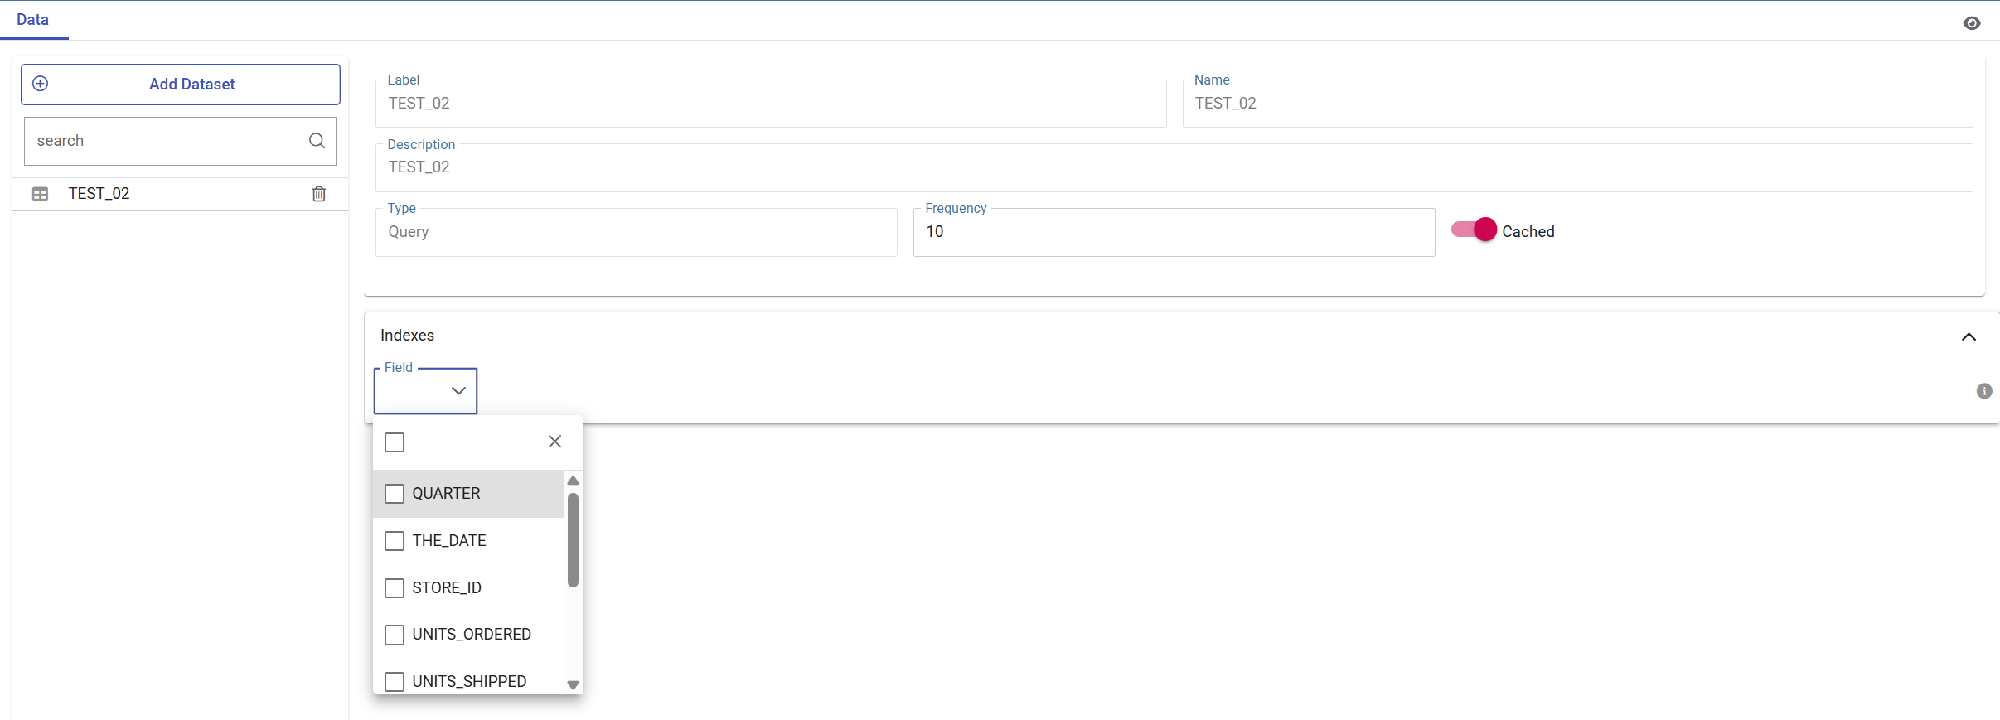The height and width of the screenshot is (720, 2000).
Task: Click the eye preview icon at top right
Action: [x=1972, y=23]
